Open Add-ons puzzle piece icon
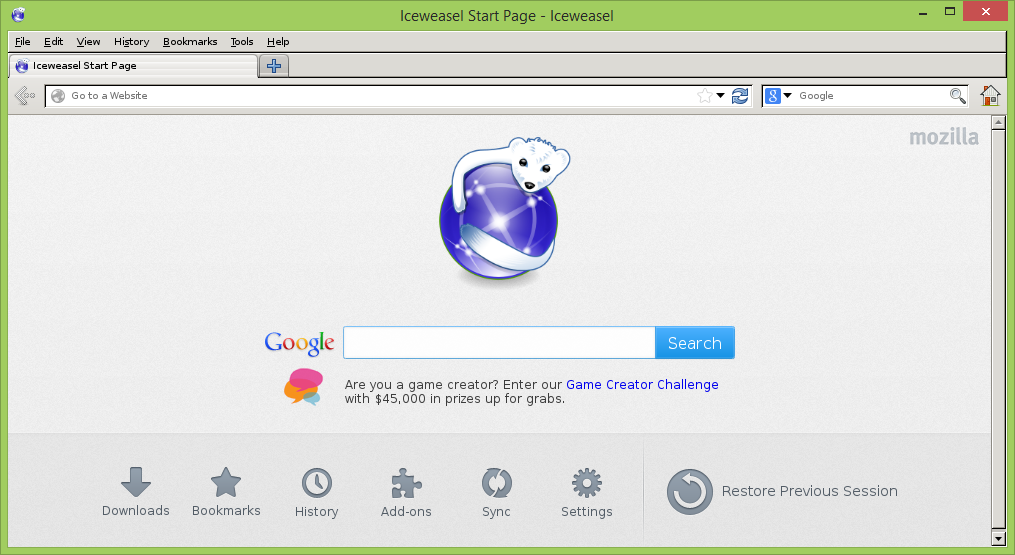The image size is (1015, 555). (x=407, y=483)
